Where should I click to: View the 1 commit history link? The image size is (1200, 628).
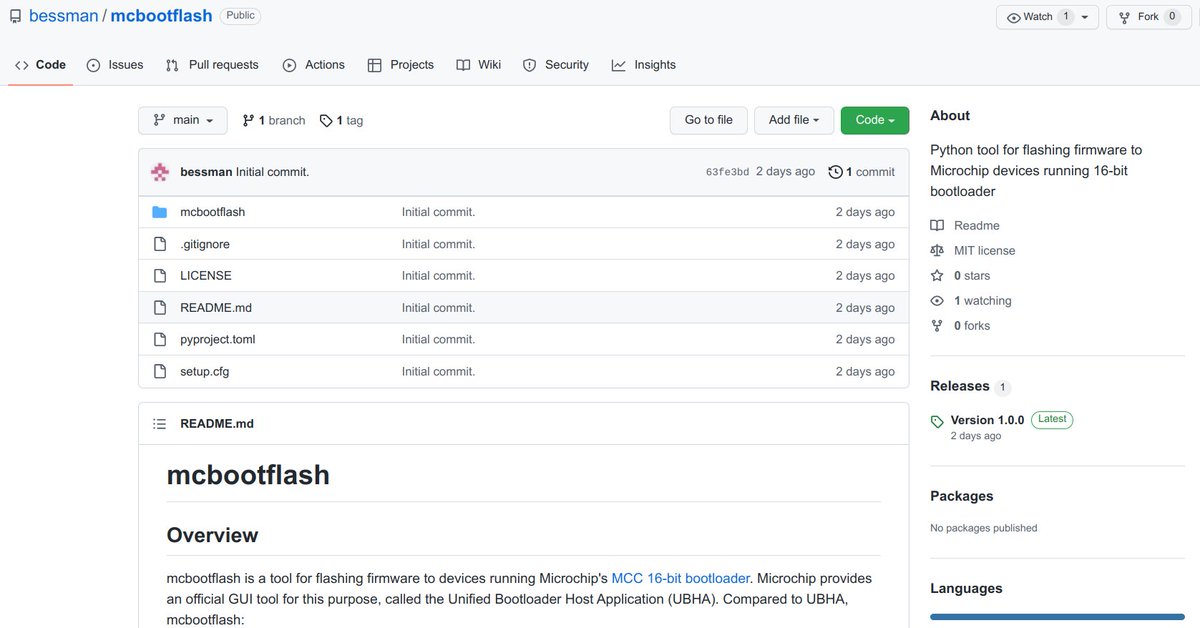tap(862, 172)
